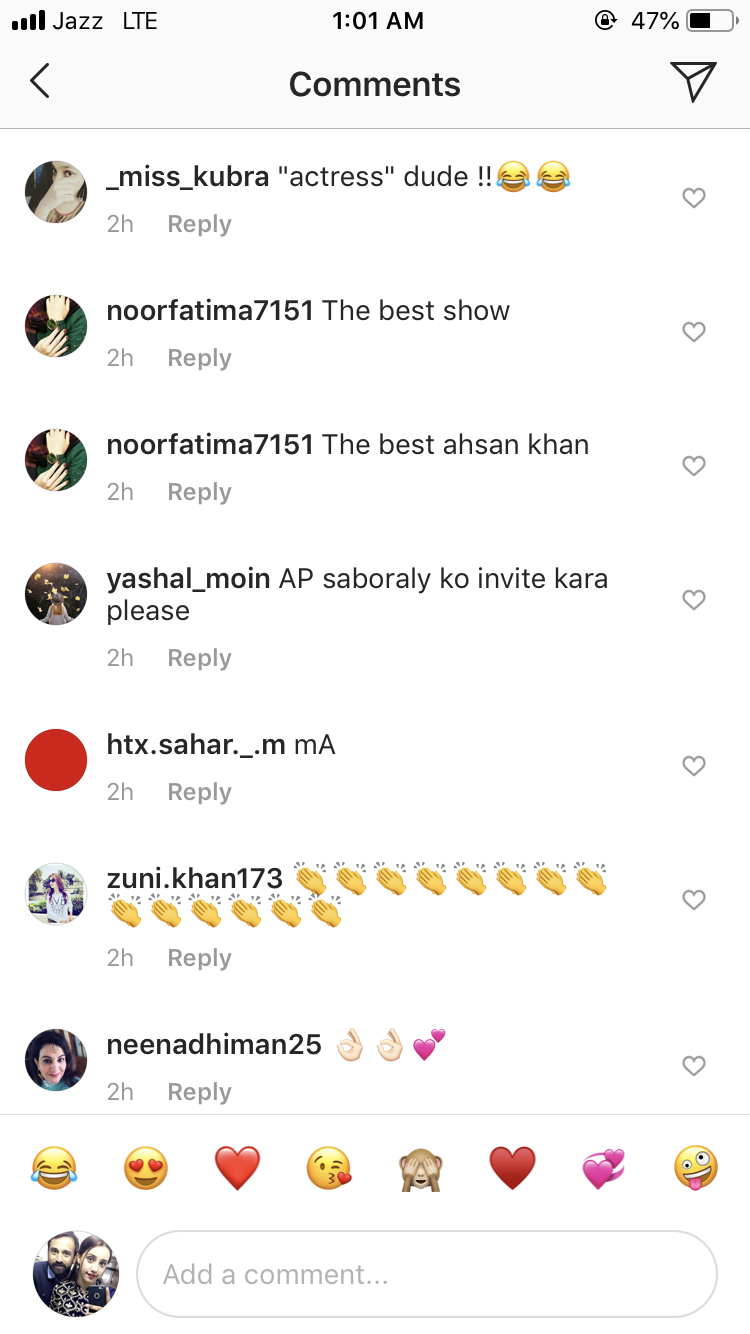Reply to neenadhiman25's comment
The width and height of the screenshot is (750, 1334).
pyautogui.click(x=199, y=1092)
